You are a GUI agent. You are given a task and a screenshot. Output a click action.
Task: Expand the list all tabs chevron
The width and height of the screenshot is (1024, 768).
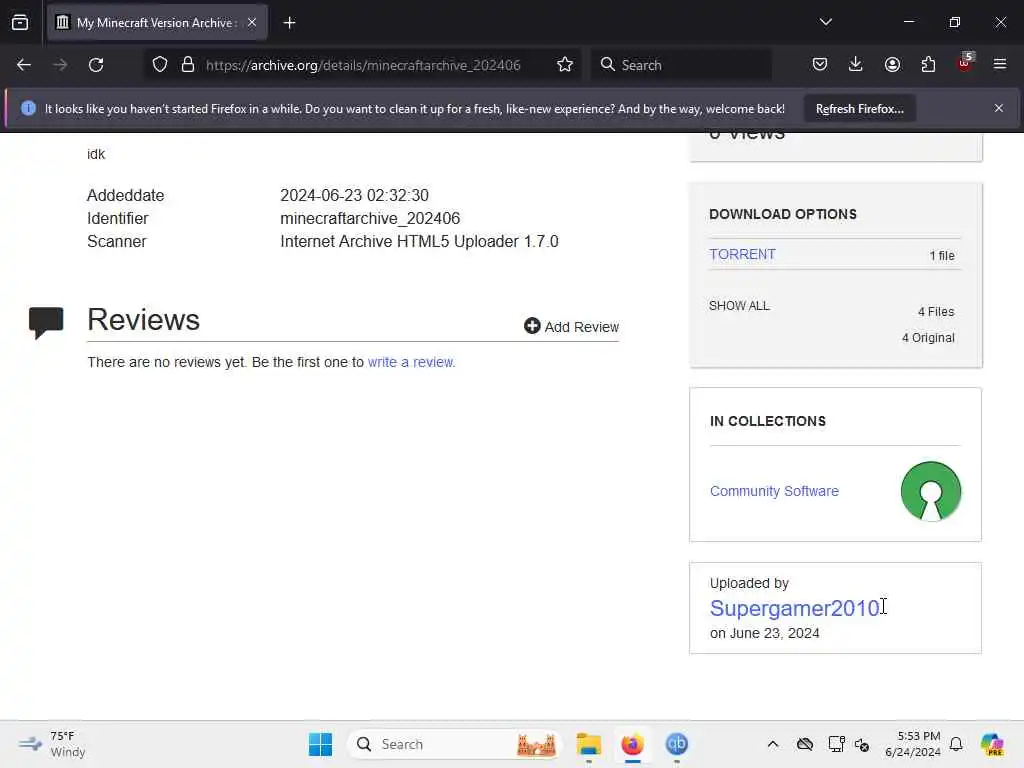coord(825,22)
